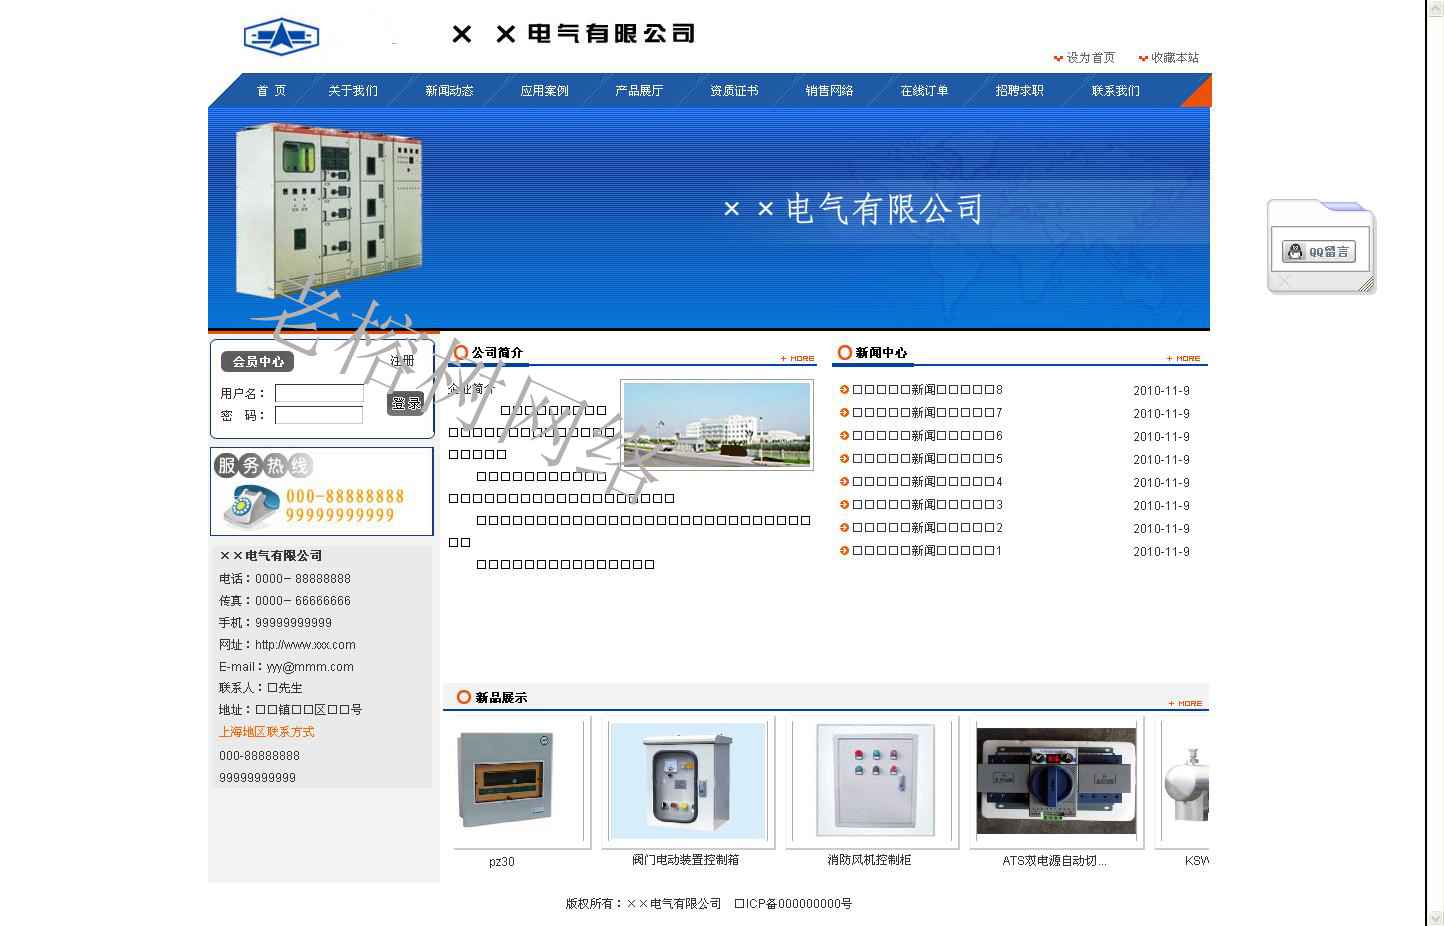Open 招聘求职 in navigation
The image size is (1444, 926).
pos(1019,91)
